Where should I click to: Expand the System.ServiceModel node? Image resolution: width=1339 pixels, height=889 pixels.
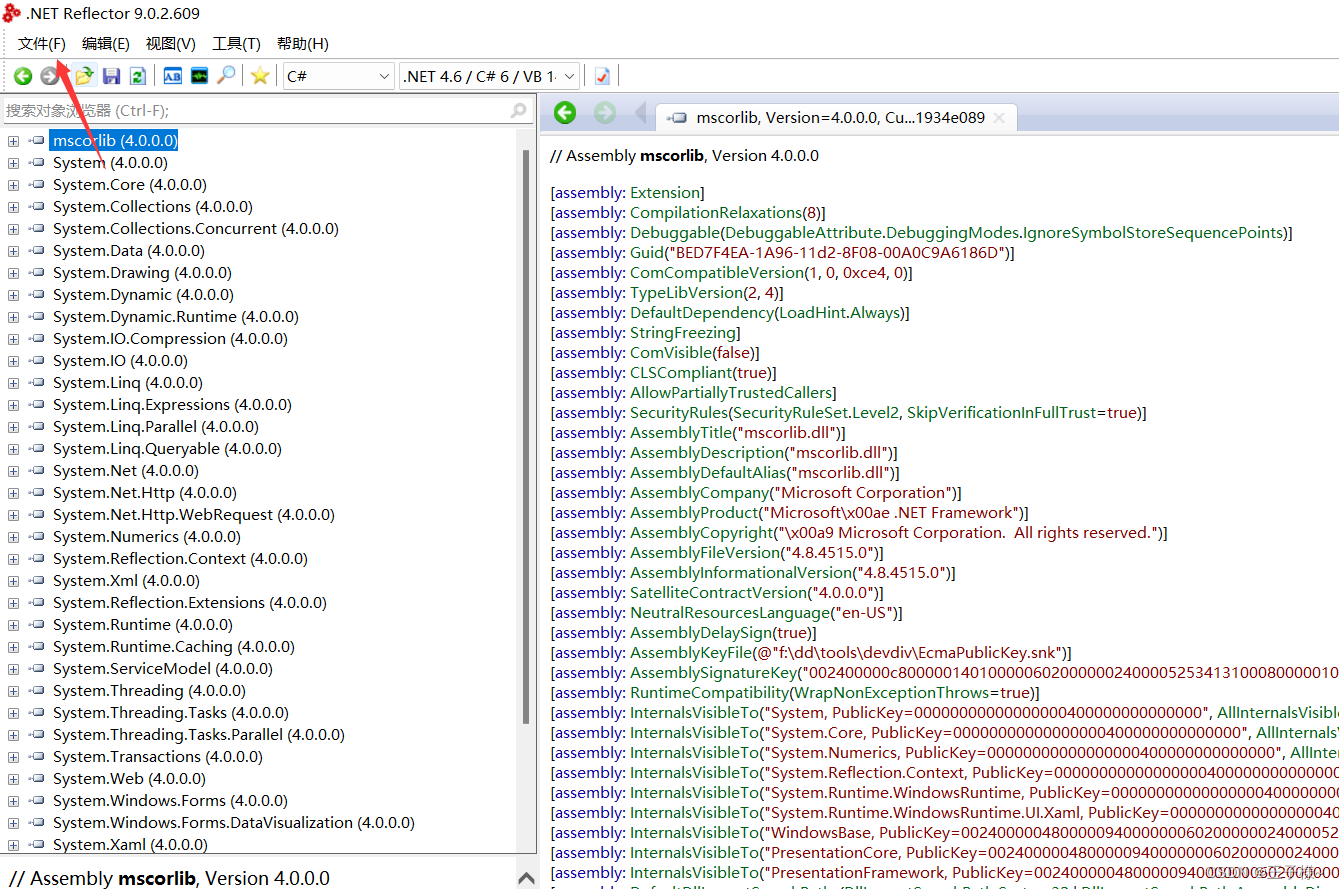click(13, 669)
